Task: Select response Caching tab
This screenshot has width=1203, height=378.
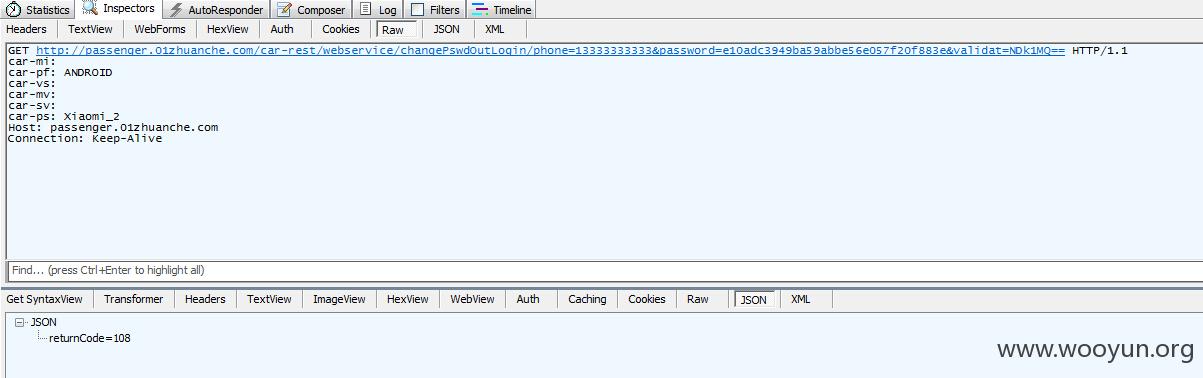Action: pyautogui.click(x=587, y=299)
